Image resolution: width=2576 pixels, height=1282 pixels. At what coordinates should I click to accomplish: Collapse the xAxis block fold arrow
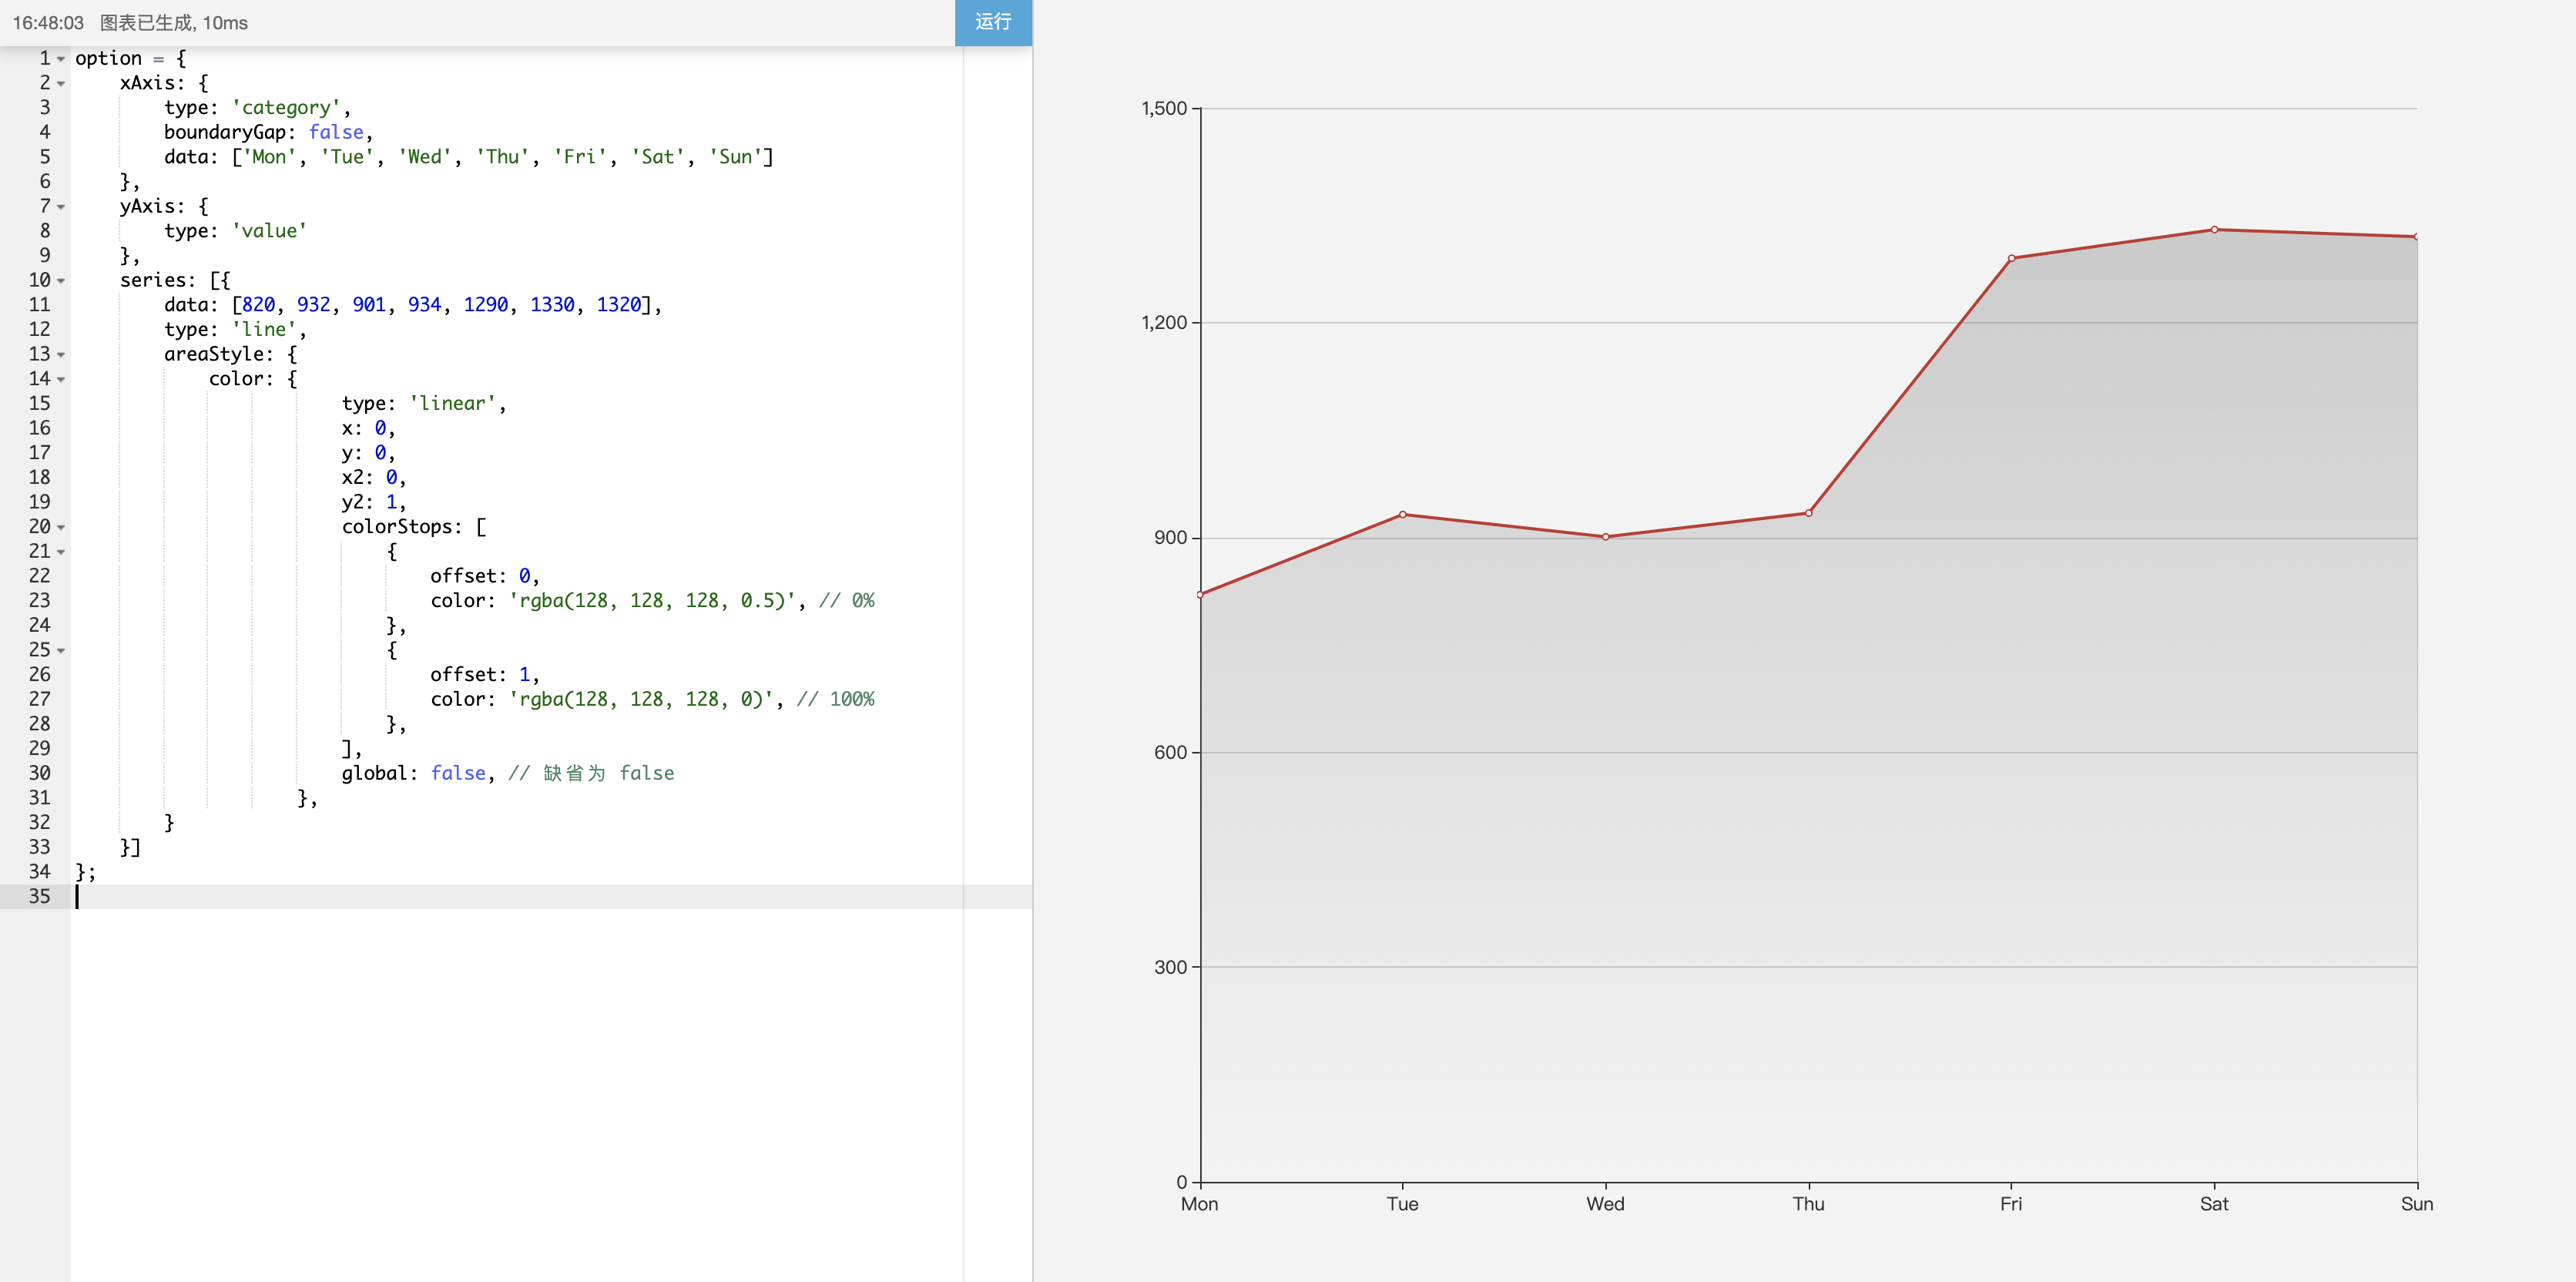click(61, 84)
